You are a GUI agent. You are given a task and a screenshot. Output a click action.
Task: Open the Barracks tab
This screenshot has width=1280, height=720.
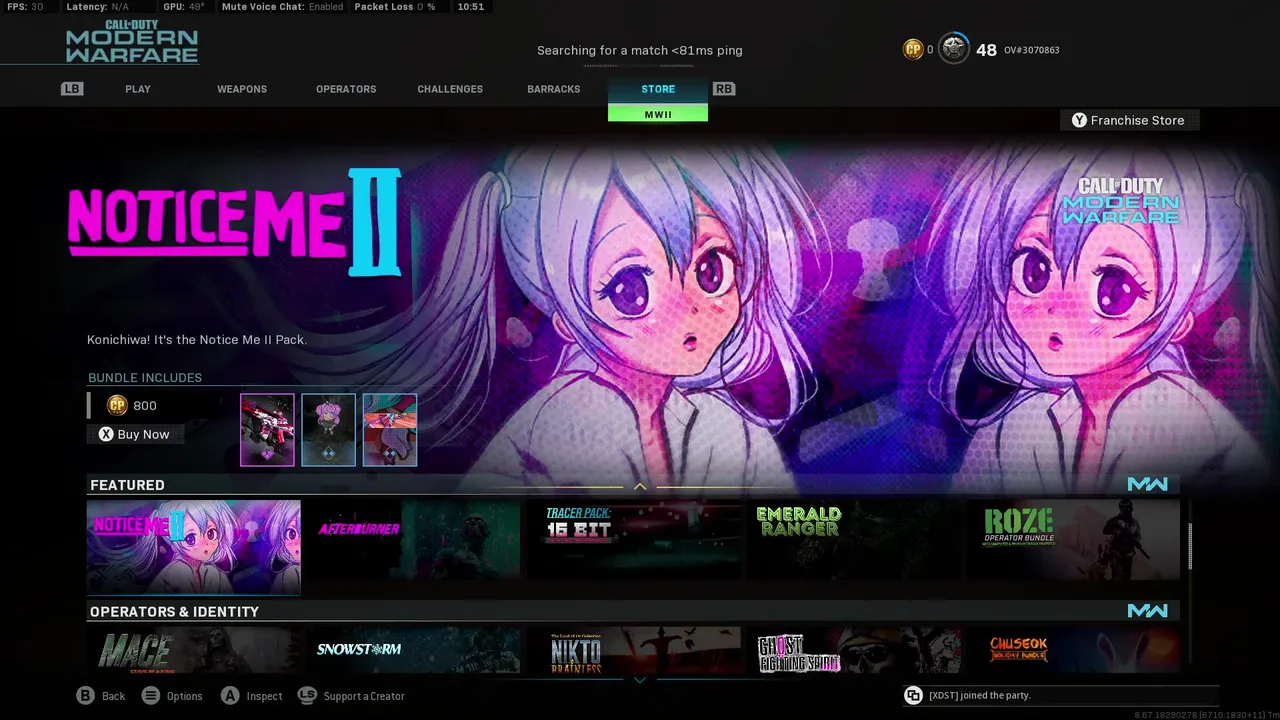554,89
